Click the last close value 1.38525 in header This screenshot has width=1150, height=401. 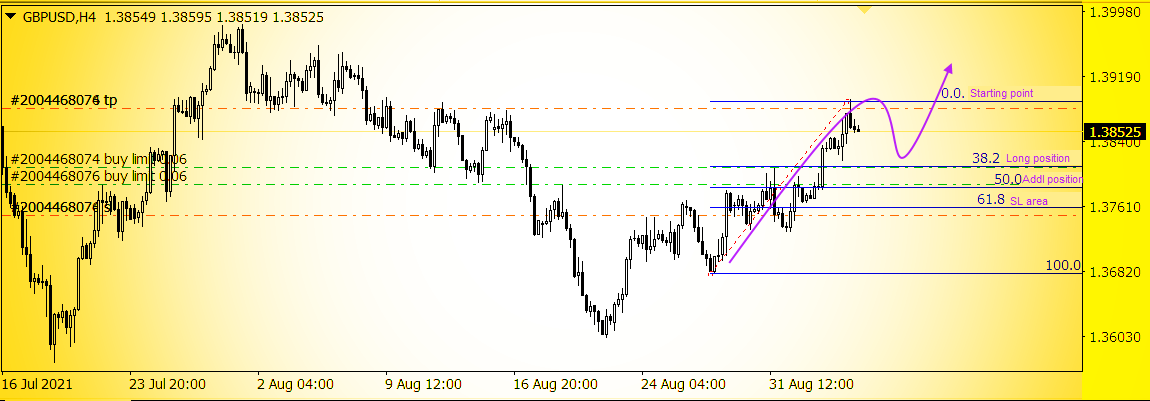[298, 17]
